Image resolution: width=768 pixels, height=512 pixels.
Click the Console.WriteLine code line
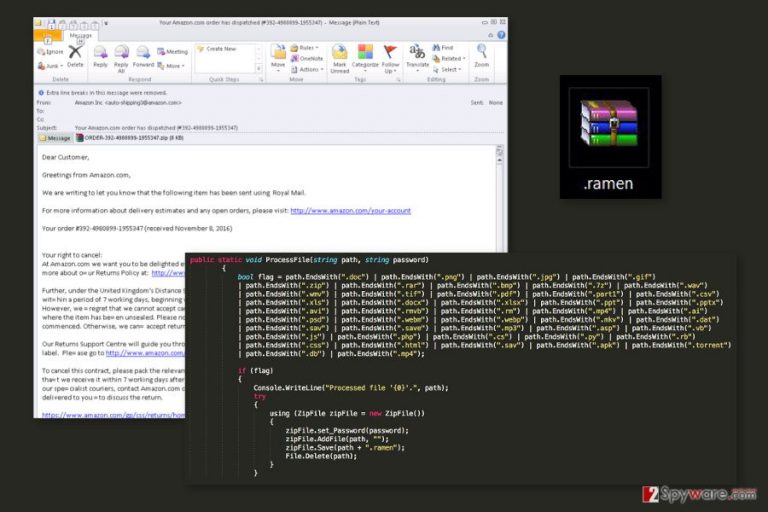coord(351,388)
